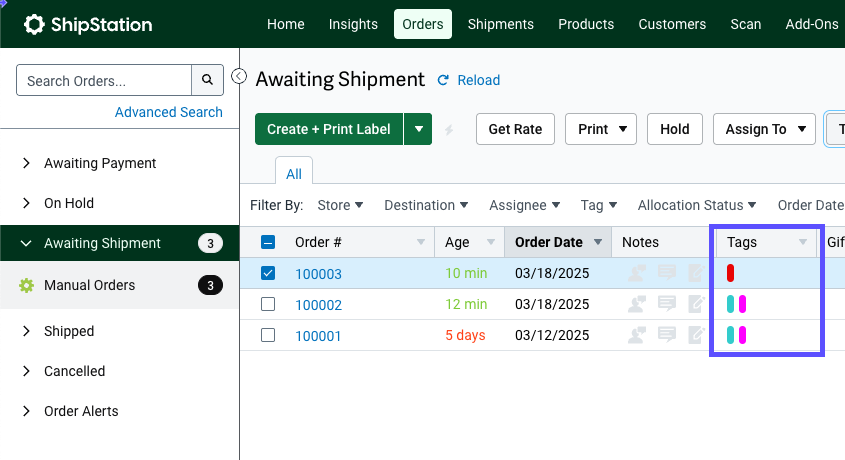Image resolution: width=845 pixels, height=460 pixels.
Task: Open the Assign To dropdown
Action: pyautogui.click(x=764, y=129)
